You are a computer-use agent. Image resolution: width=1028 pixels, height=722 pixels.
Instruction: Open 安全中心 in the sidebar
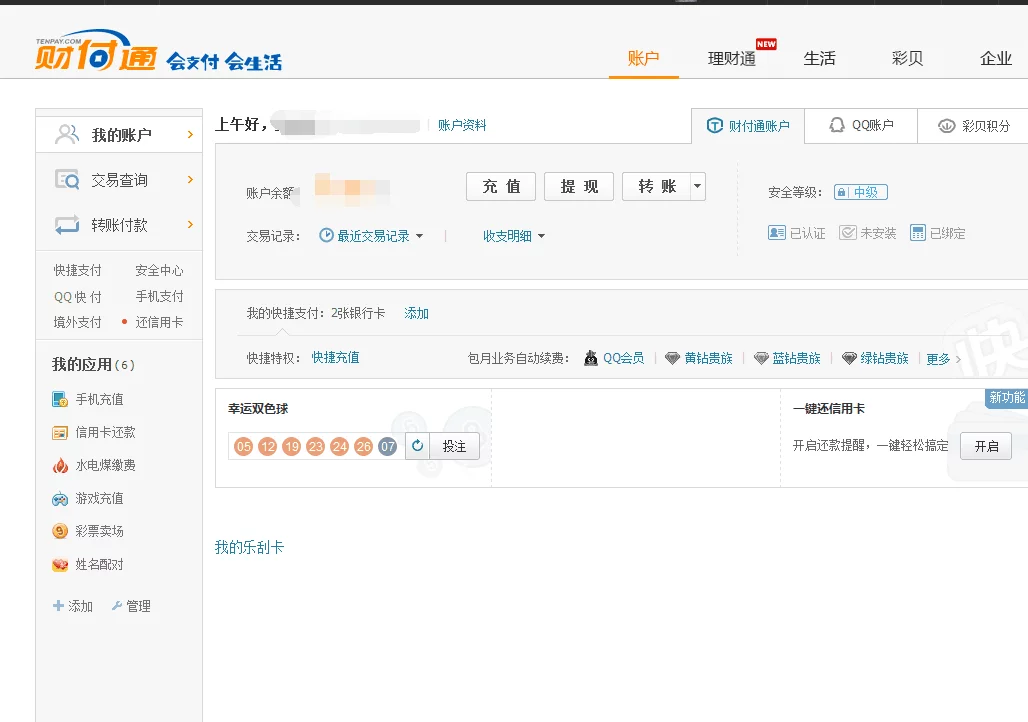pyautogui.click(x=159, y=270)
